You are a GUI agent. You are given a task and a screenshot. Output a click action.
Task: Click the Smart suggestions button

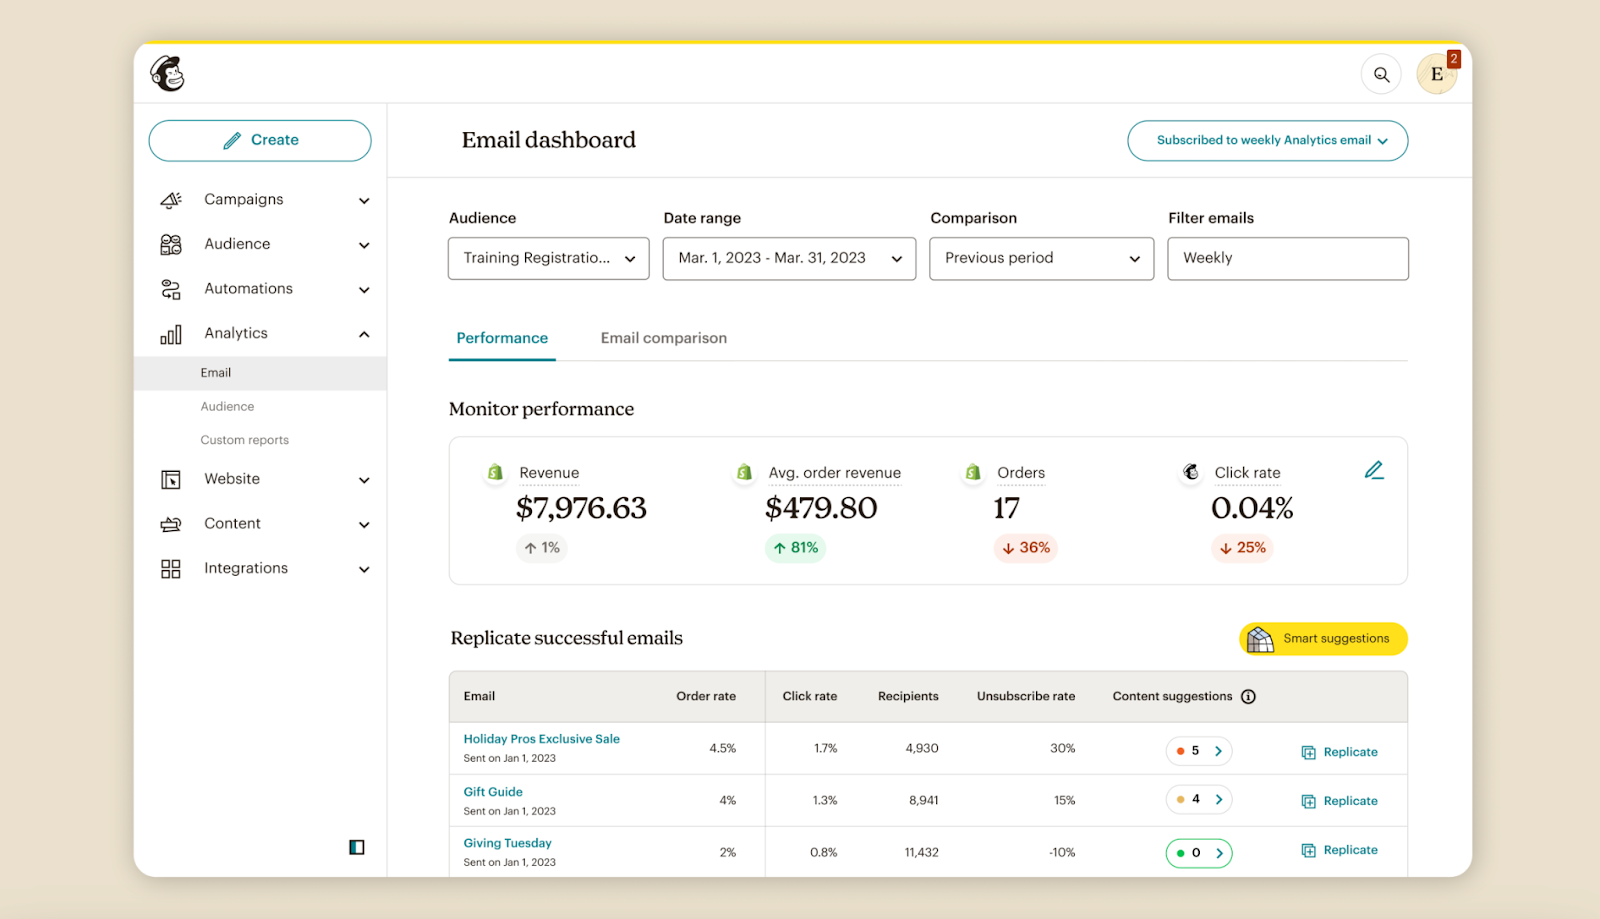click(1323, 639)
